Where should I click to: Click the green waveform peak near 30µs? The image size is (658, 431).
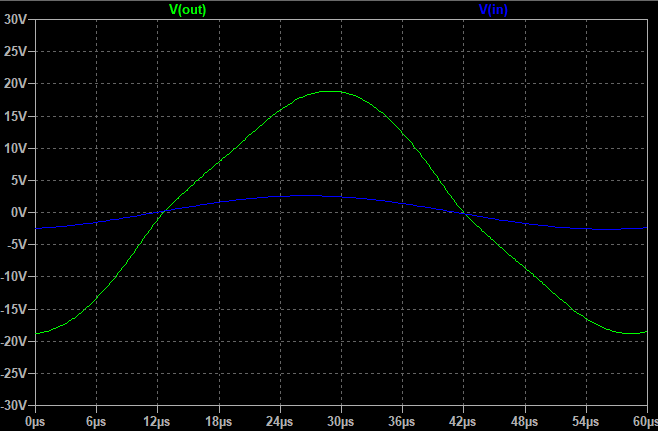pos(332,91)
